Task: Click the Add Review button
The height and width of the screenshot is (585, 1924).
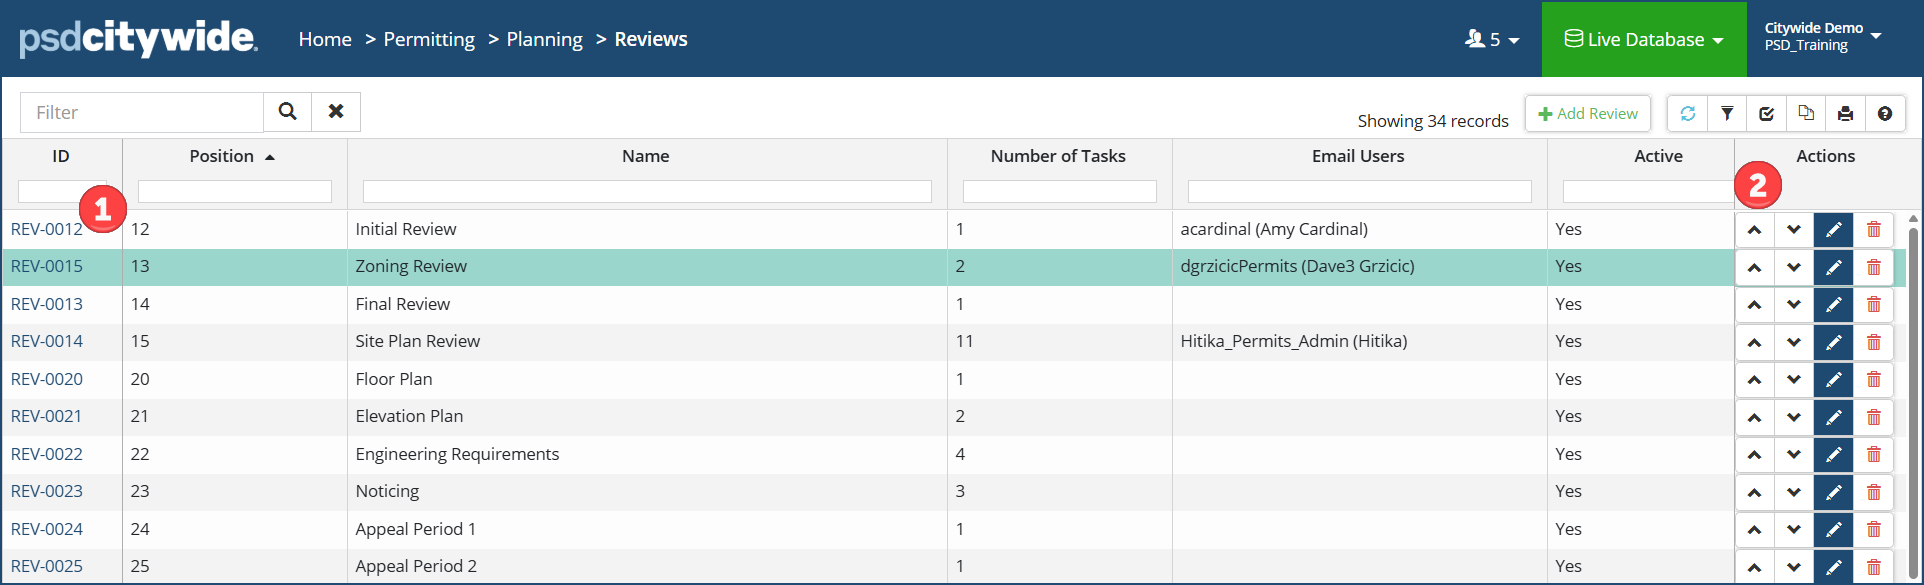Action: (1587, 114)
